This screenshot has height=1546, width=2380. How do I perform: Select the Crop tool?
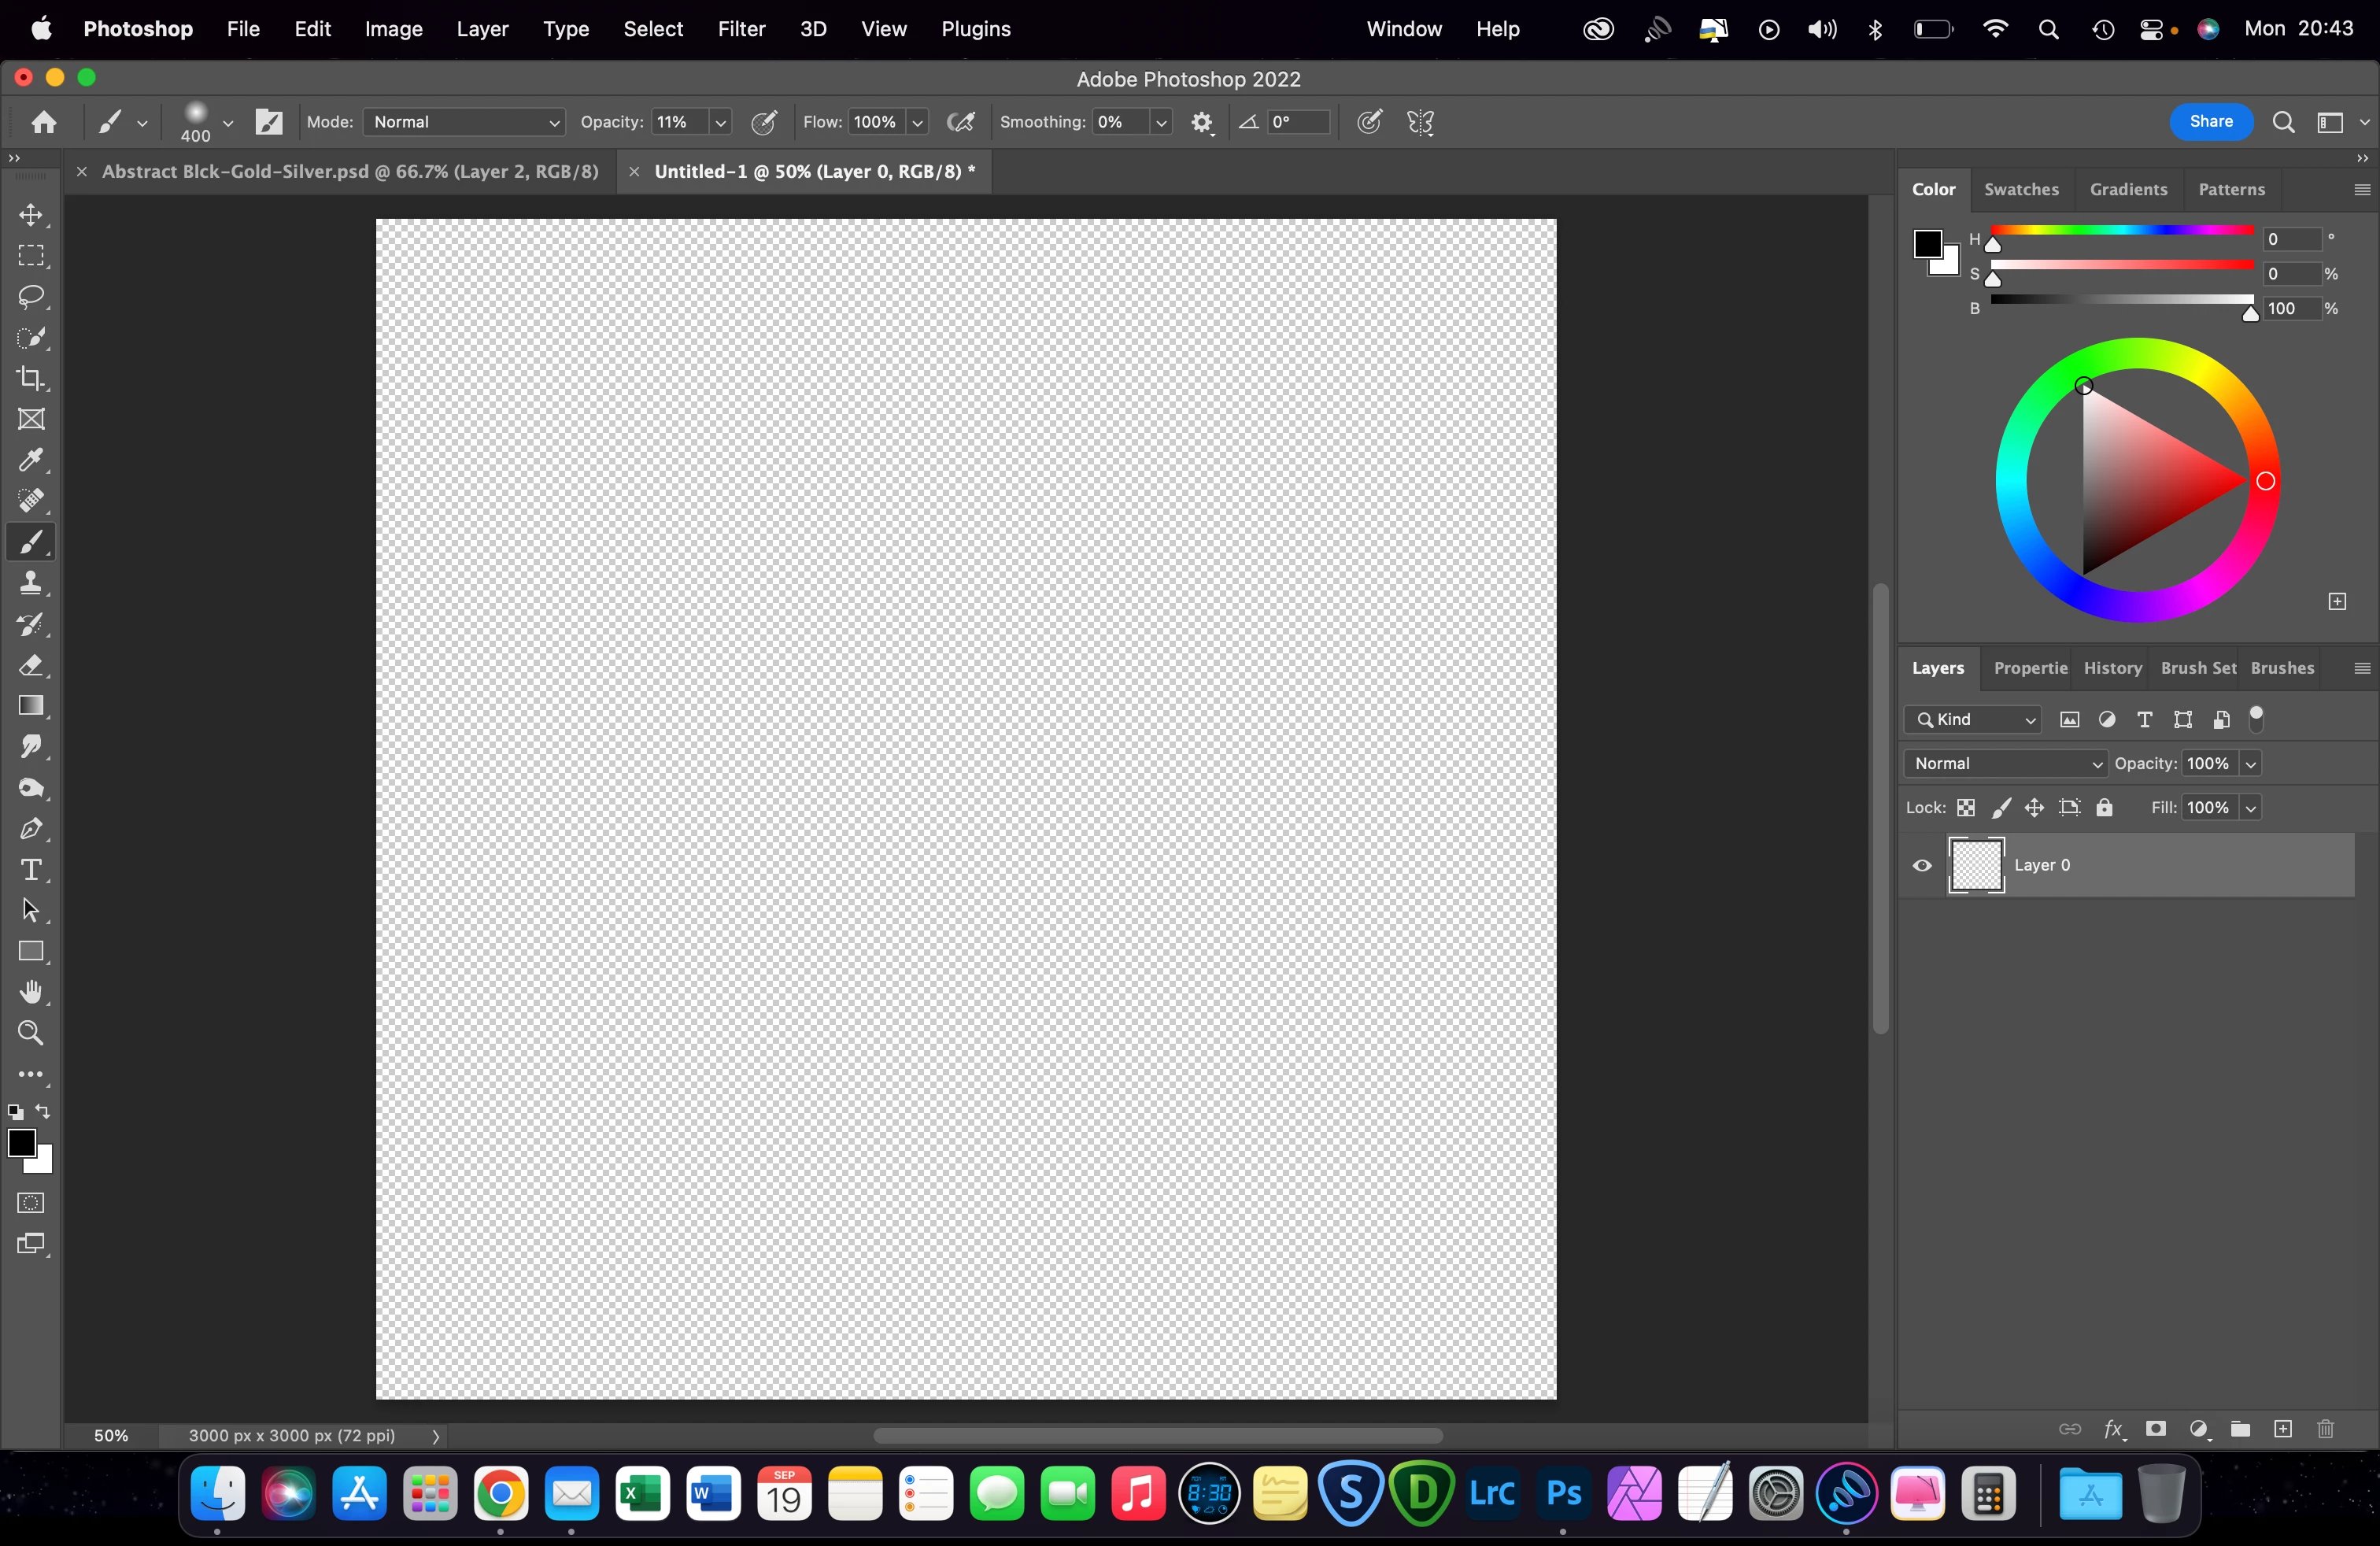click(31, 378)
